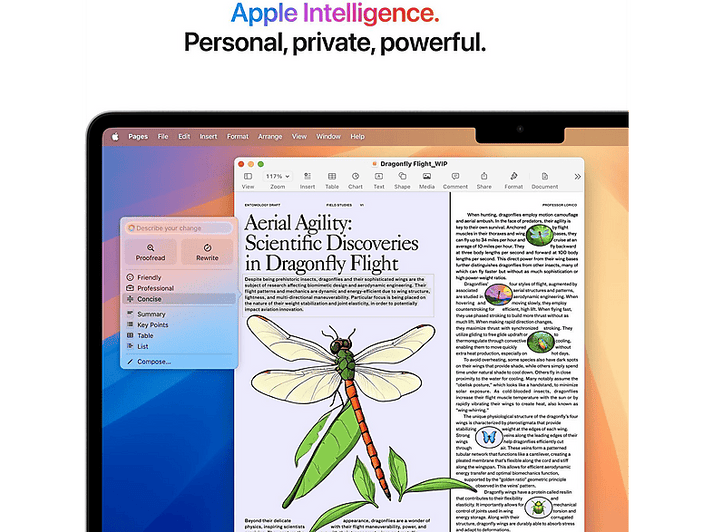Open the Share toolbar icon
713x532 pixels.
[484, 176]
